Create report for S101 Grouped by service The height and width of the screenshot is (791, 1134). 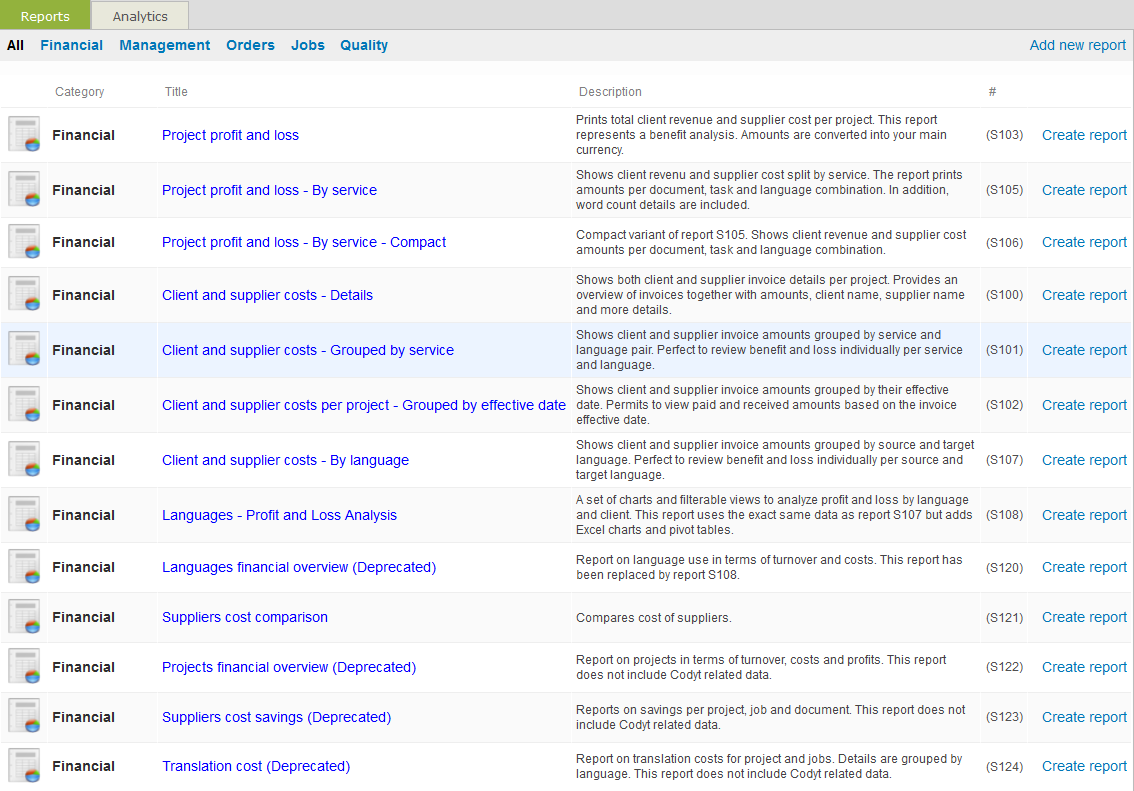tap(1084, 350)
